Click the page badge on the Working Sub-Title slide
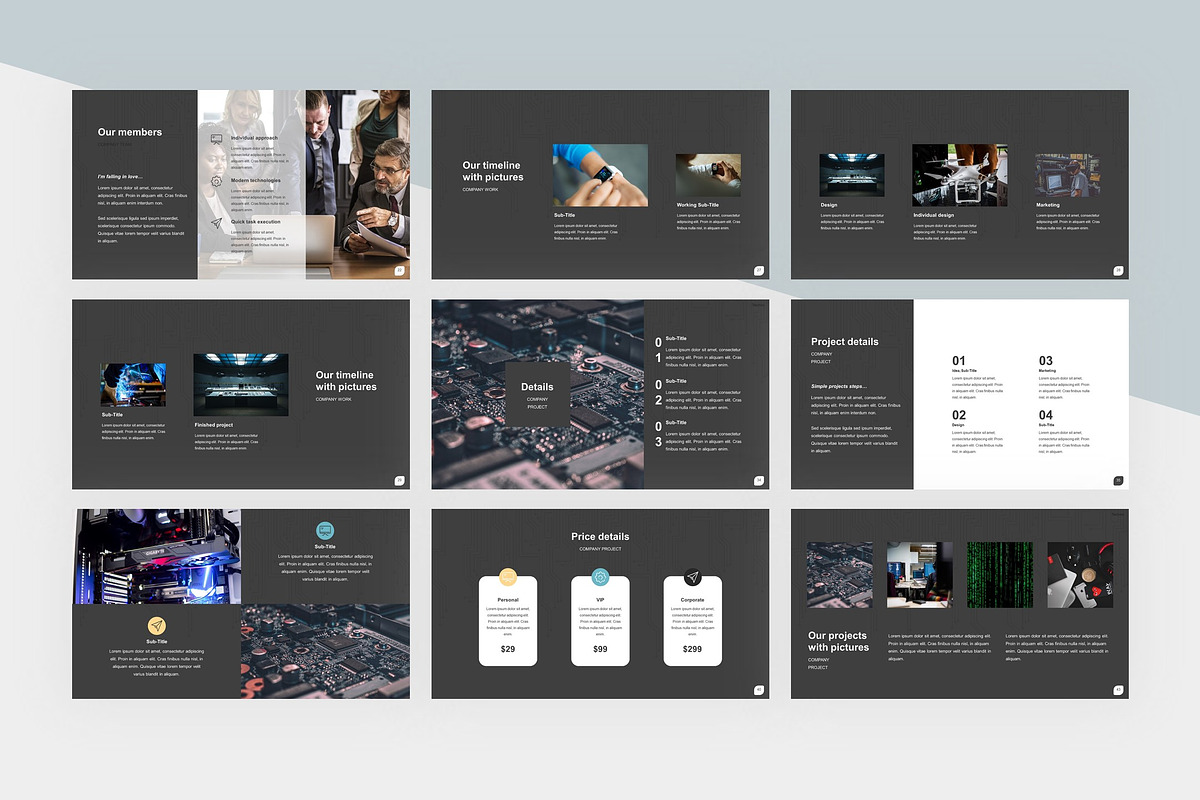Viewport: 1200px width, 800px height. click(759, 270)
